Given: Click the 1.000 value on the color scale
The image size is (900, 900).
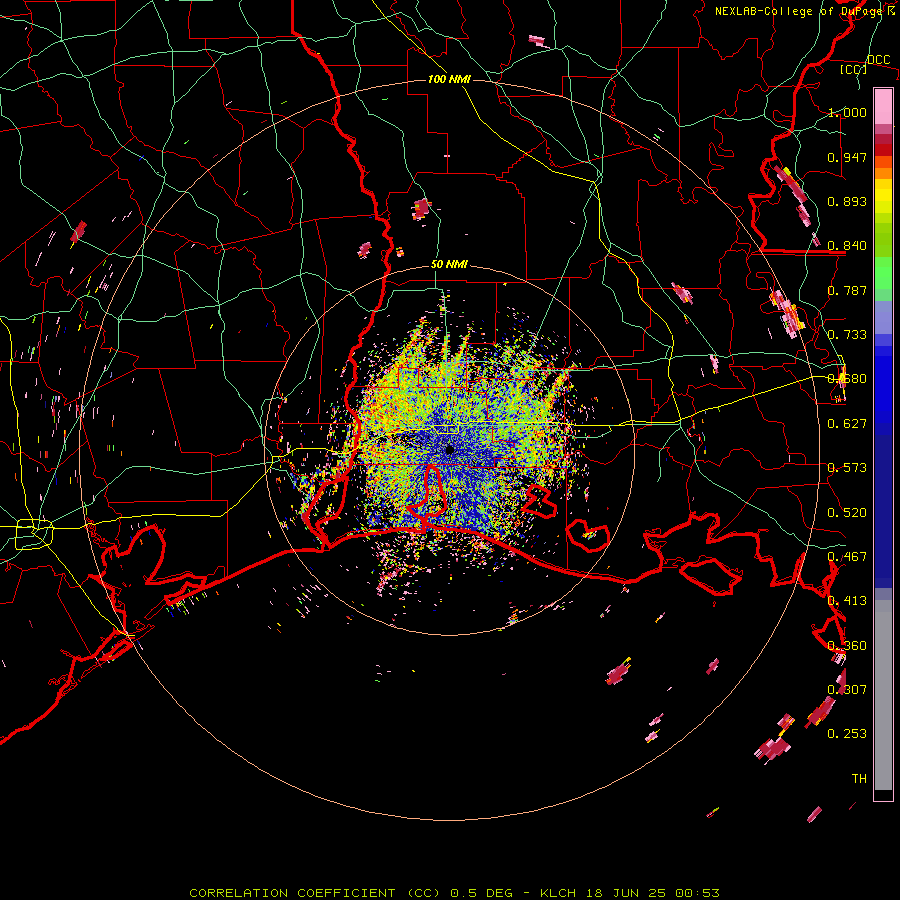Looking at the screenshot, I should pyautogui.click(x=847, y=112).
